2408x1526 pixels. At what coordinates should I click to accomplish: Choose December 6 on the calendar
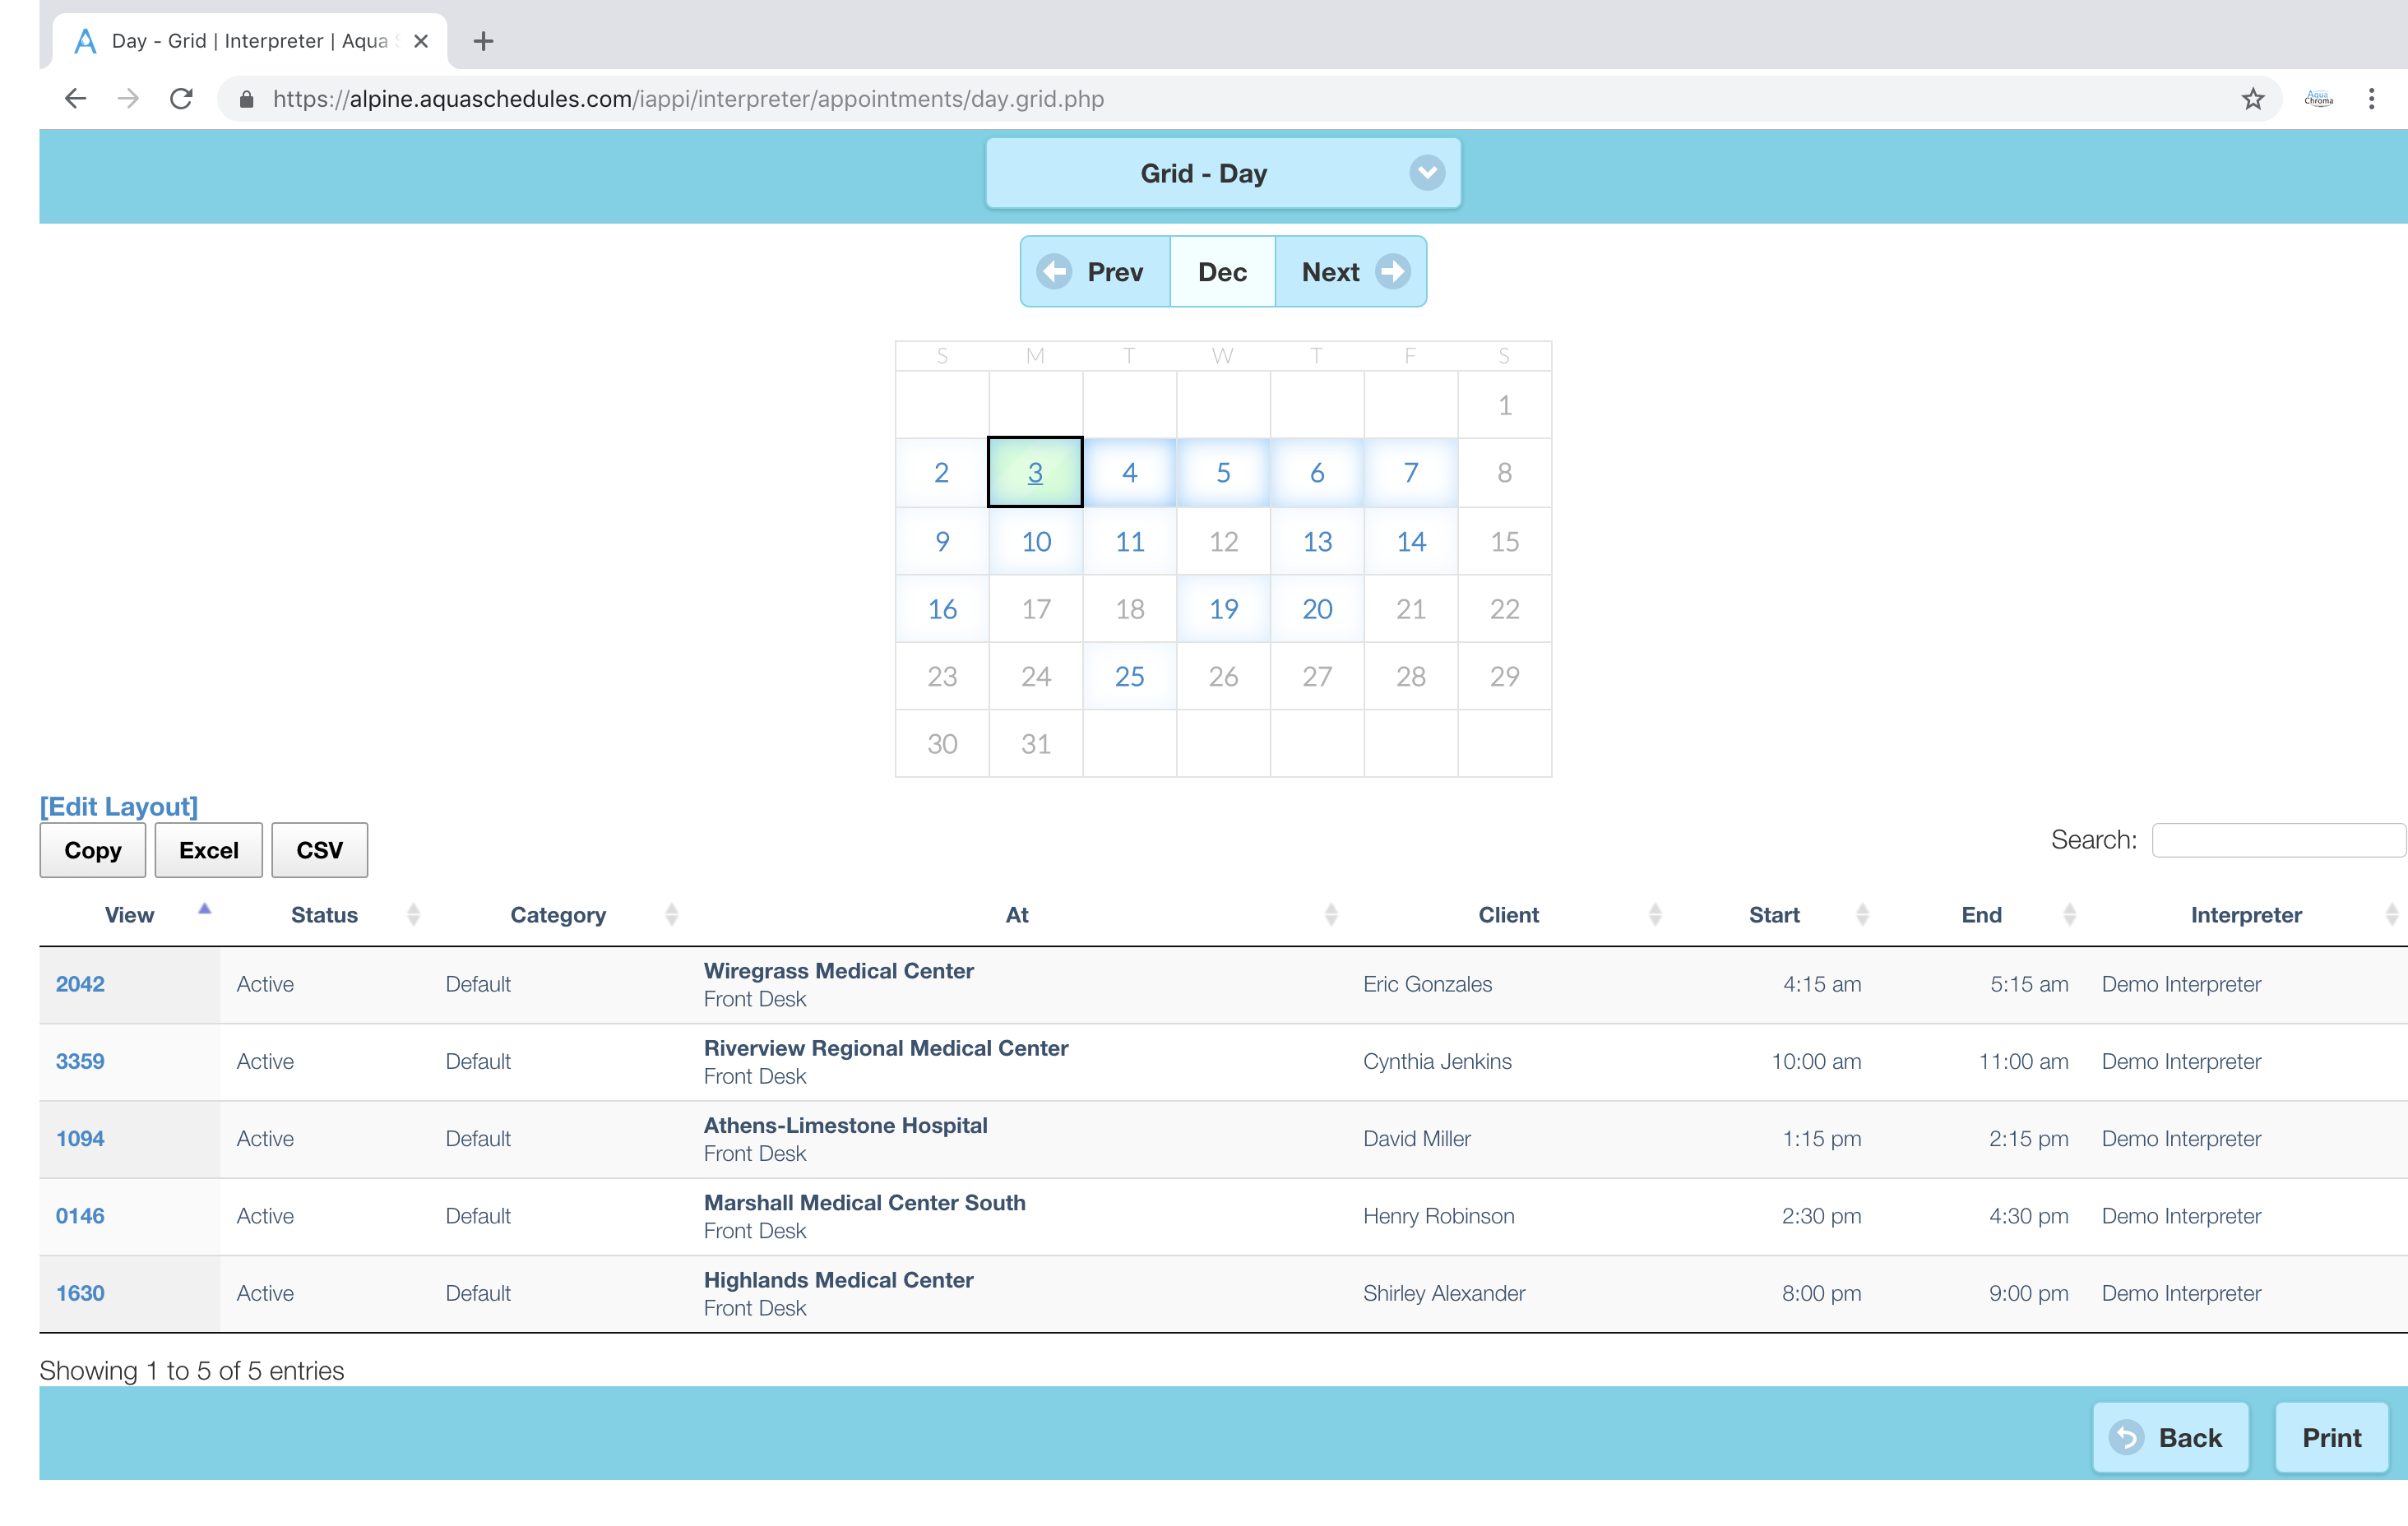[x=1317, y=473]
